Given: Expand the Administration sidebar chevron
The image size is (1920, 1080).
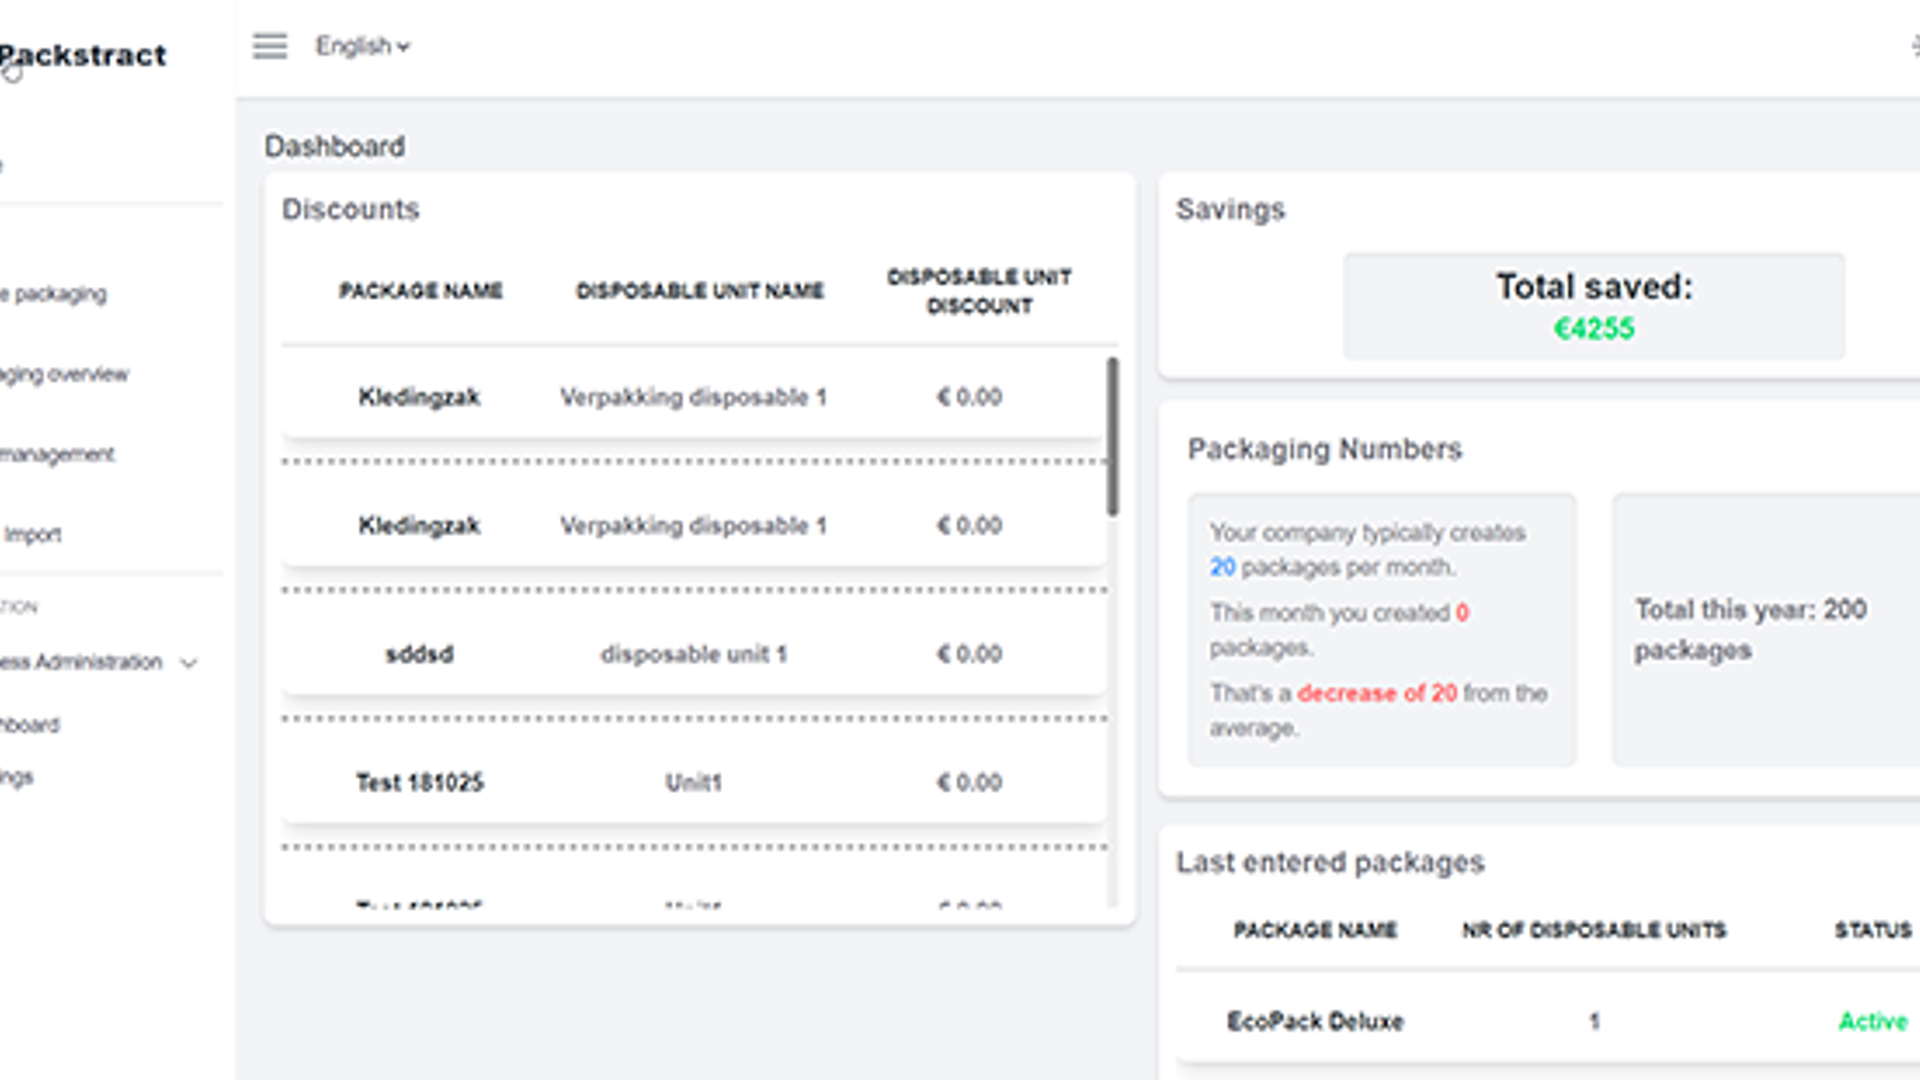Looking at the screenshot, I should 189,663.
